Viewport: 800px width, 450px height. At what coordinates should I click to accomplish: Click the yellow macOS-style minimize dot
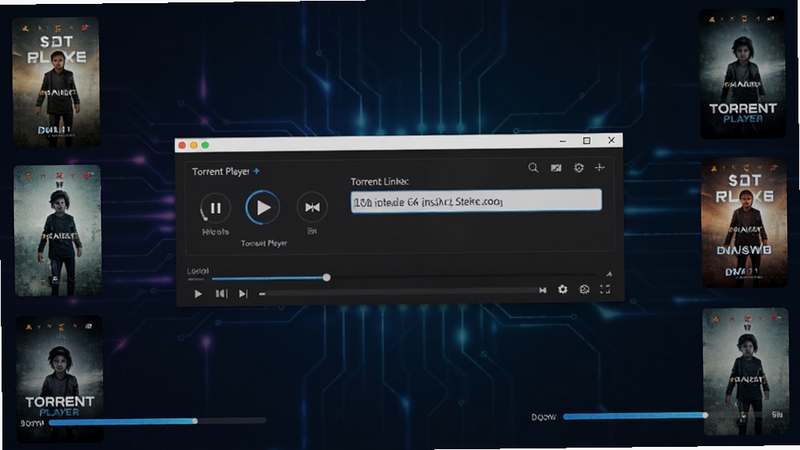(x=193, y=145)
